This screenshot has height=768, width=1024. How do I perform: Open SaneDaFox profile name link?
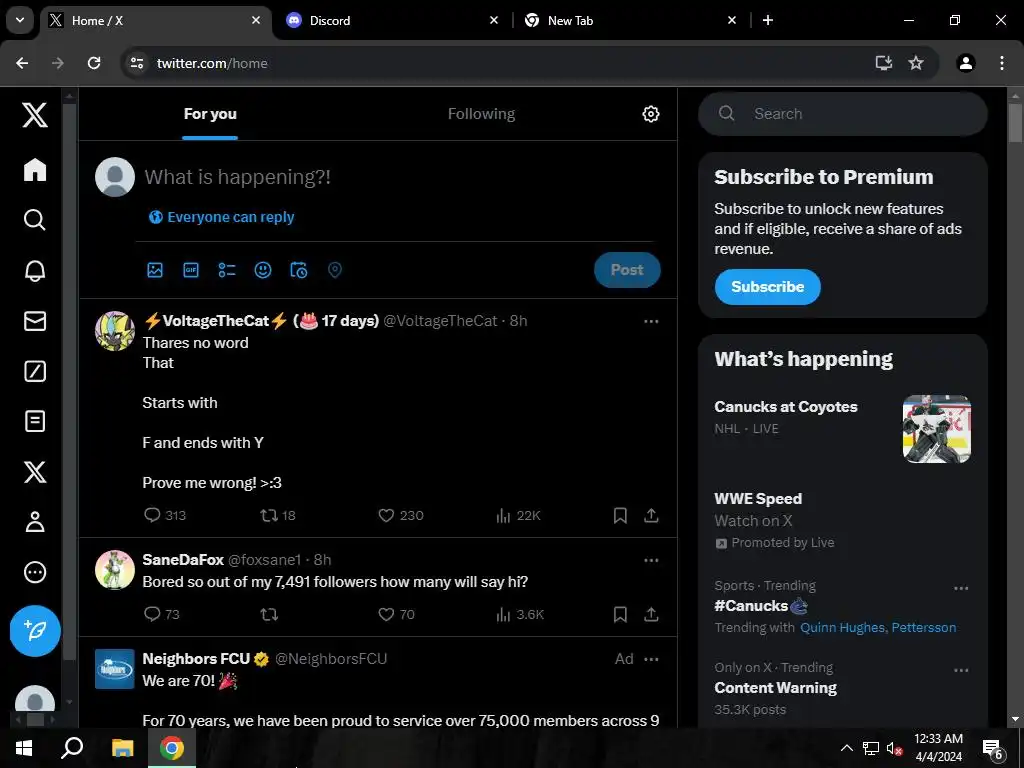(183, 560)
